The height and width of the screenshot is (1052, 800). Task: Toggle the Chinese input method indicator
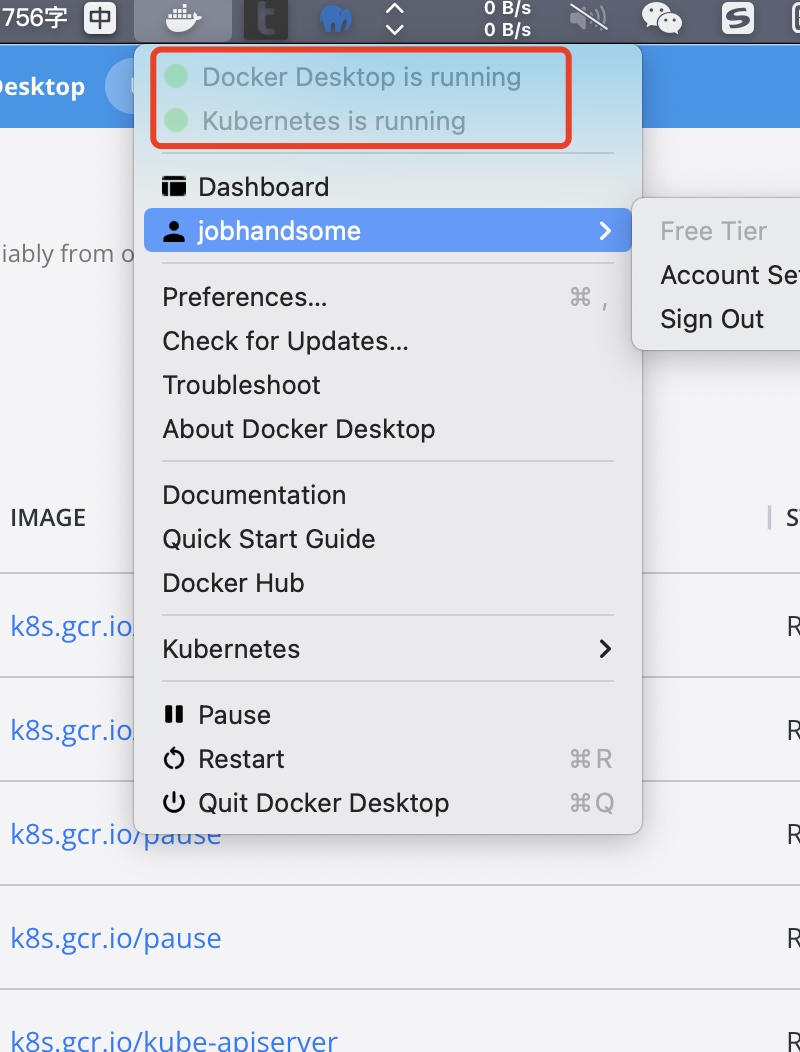(99, 18)
